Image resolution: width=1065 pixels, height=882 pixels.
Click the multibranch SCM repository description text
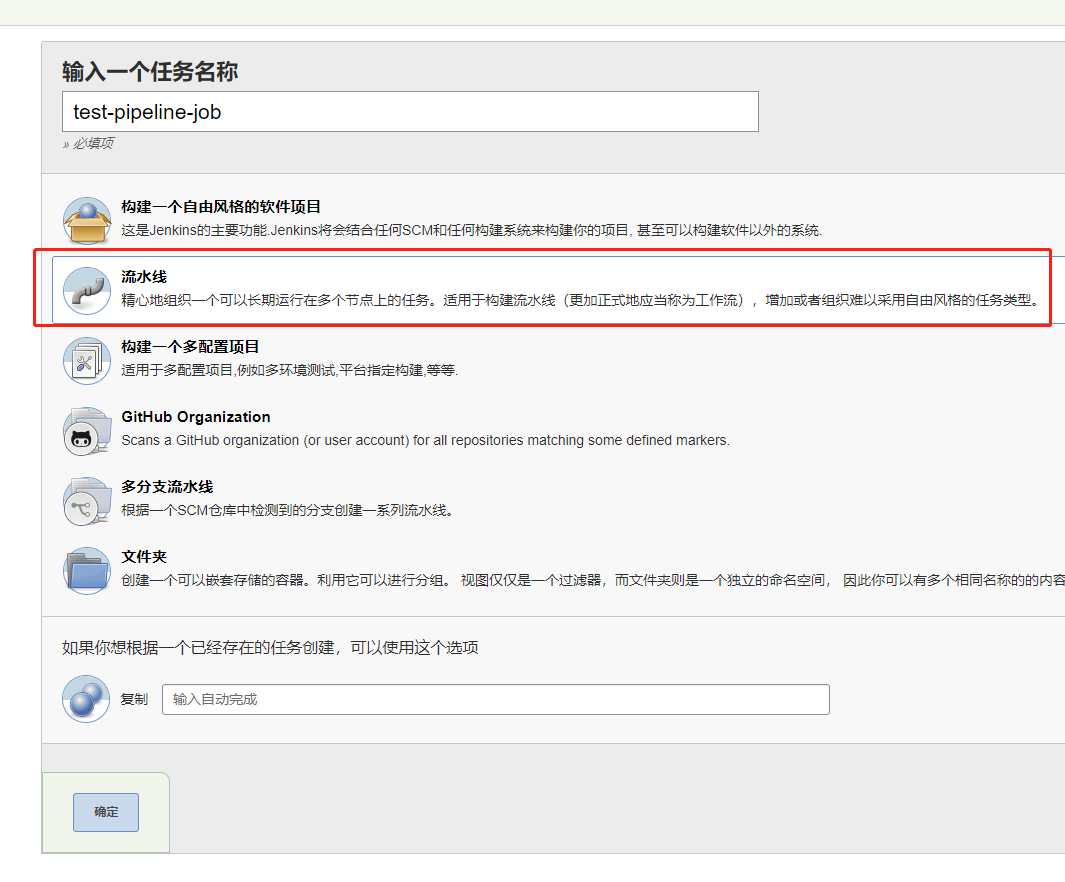[288, 510]
